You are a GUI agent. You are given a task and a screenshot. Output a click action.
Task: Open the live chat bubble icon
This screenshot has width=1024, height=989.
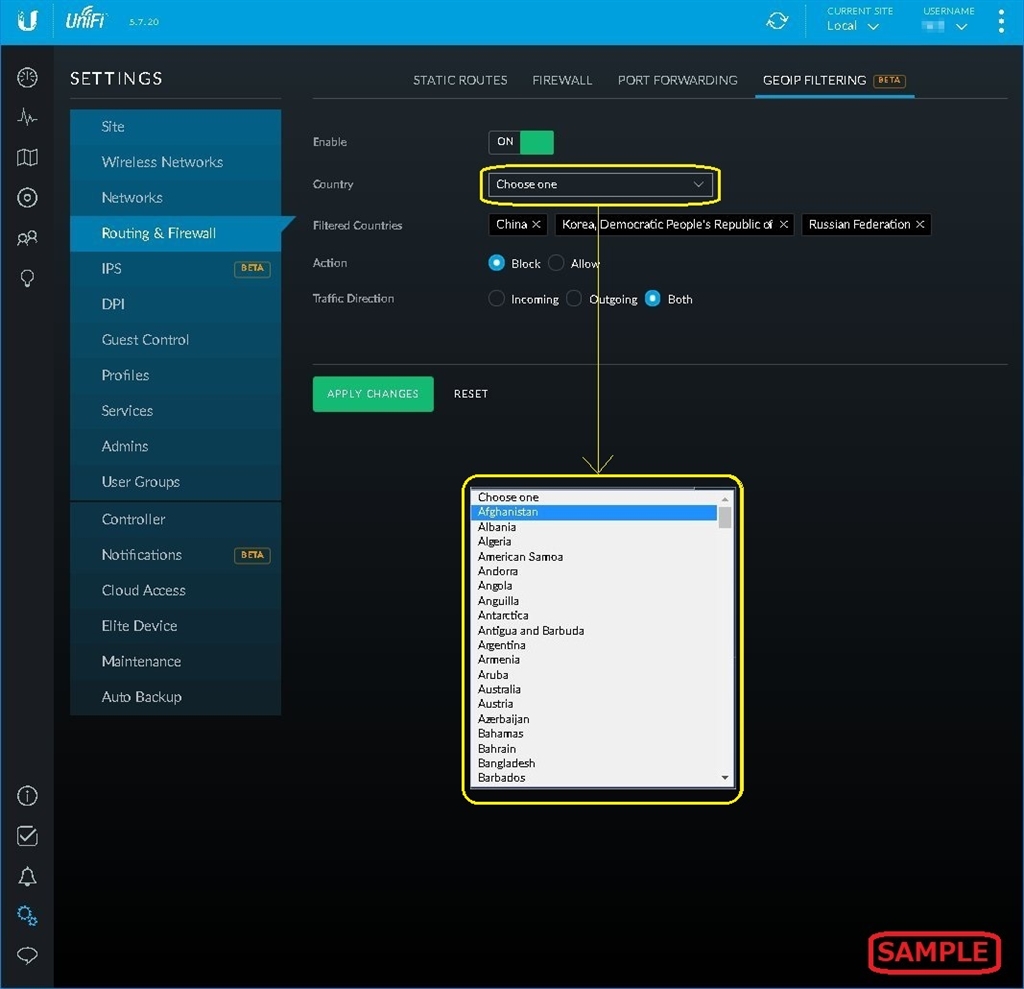click(x=27, y=956)
